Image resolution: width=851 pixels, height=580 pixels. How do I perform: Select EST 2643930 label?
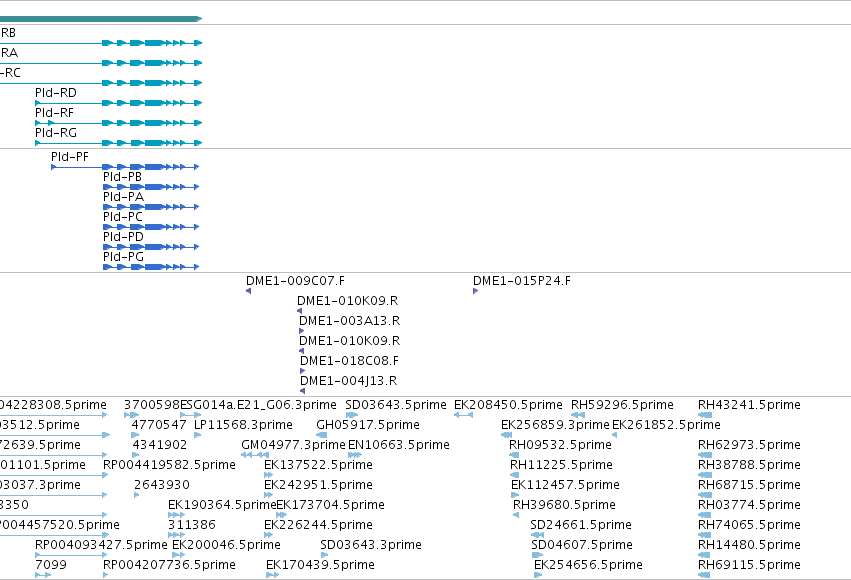162,485
